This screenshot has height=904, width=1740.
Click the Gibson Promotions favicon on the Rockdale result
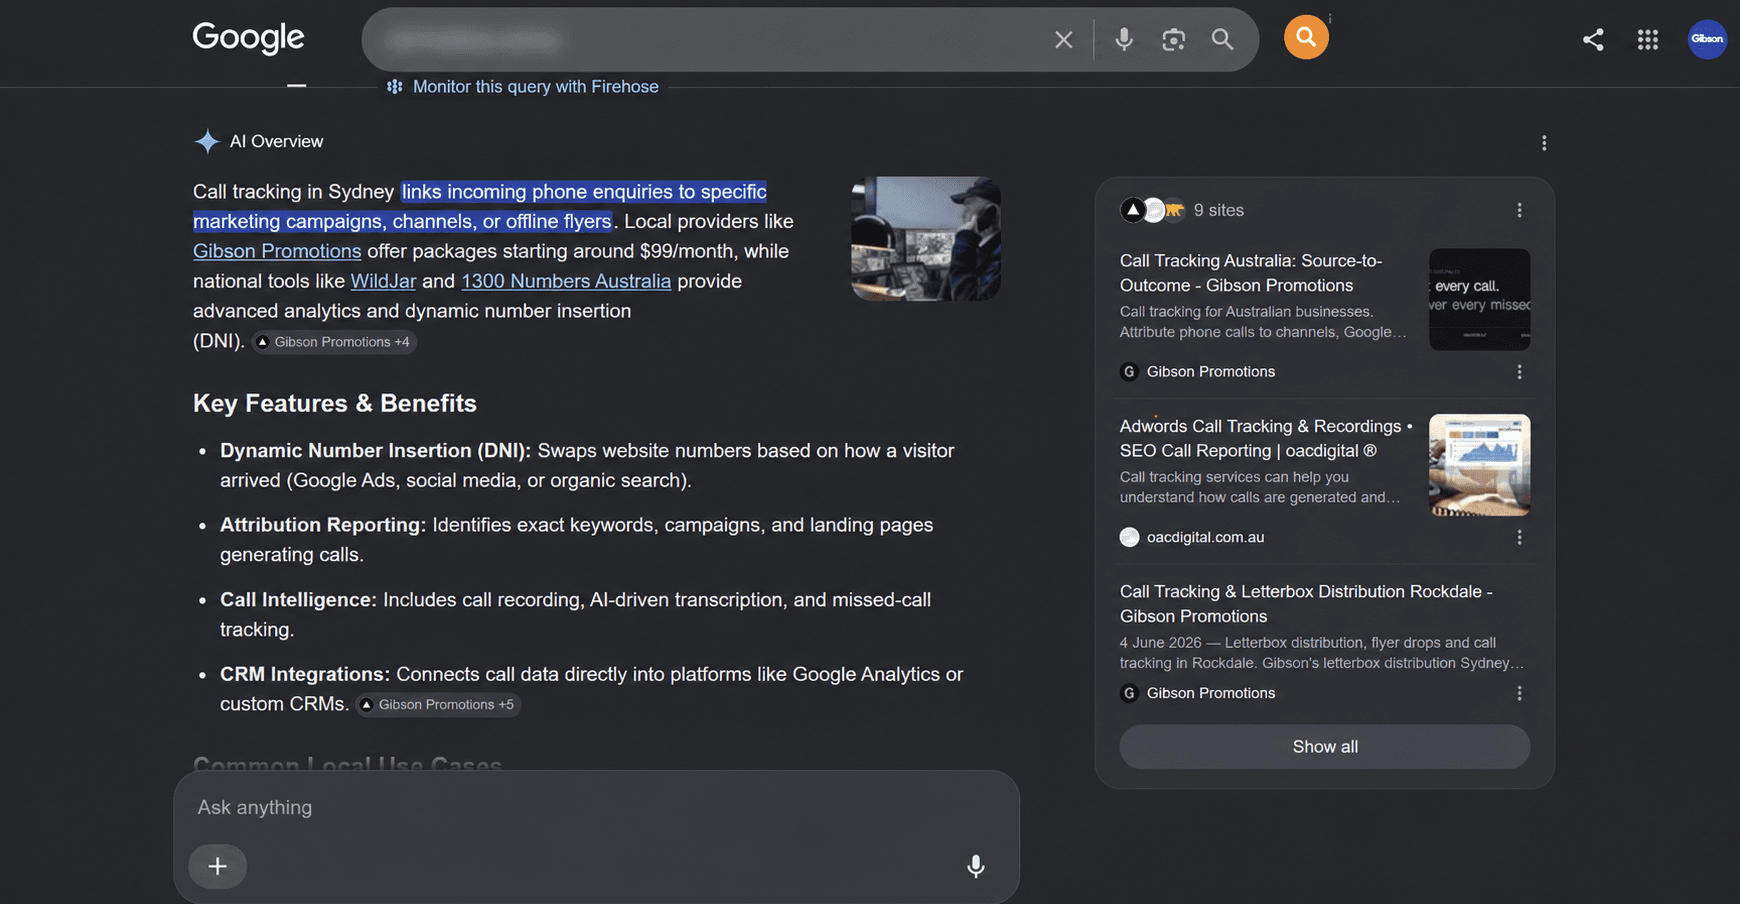pyautogui.click(x=1129, y=693)
